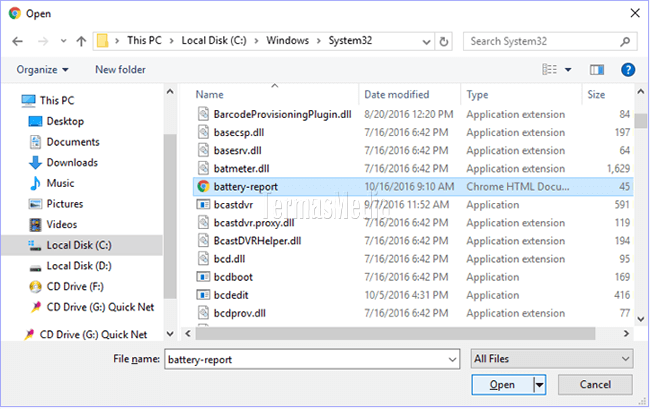
Task: Open the view options dropdown arrow
Action: 568,70
